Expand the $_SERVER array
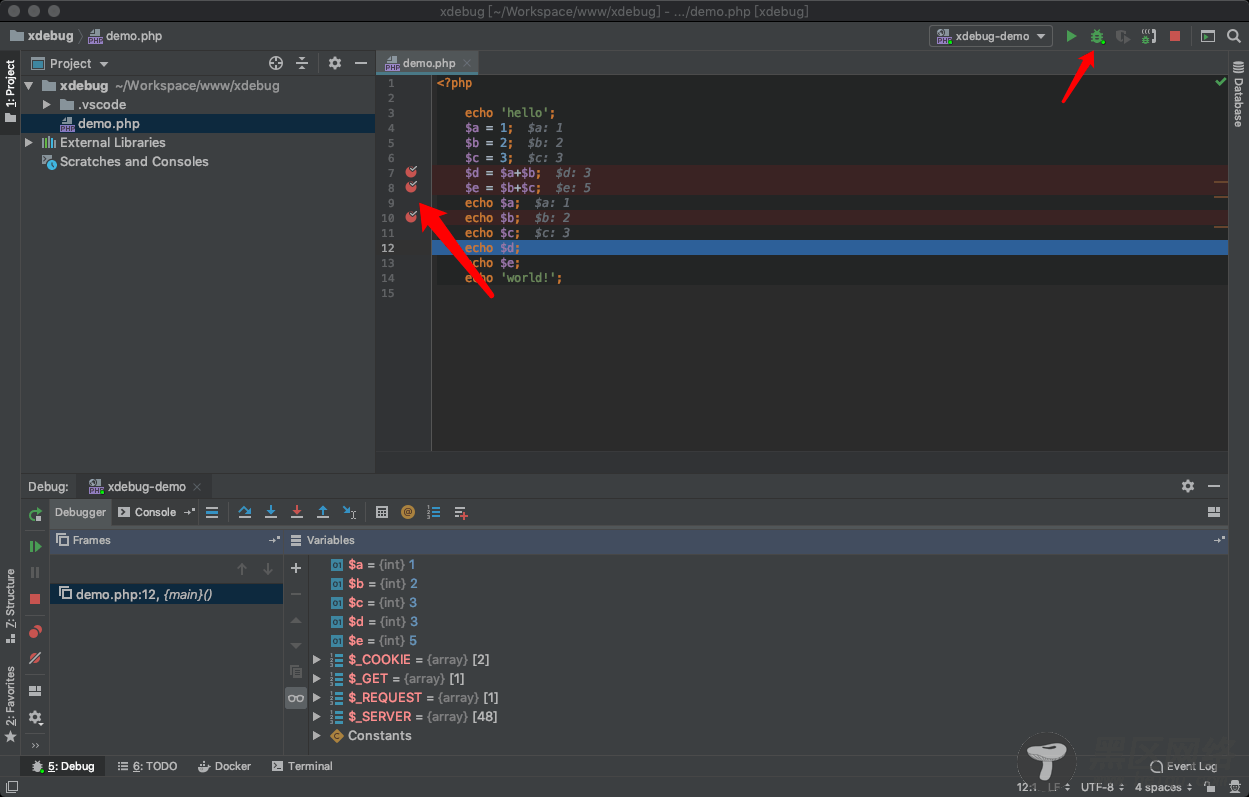Viewport: 1249px width, 797px height. (317, 717)
